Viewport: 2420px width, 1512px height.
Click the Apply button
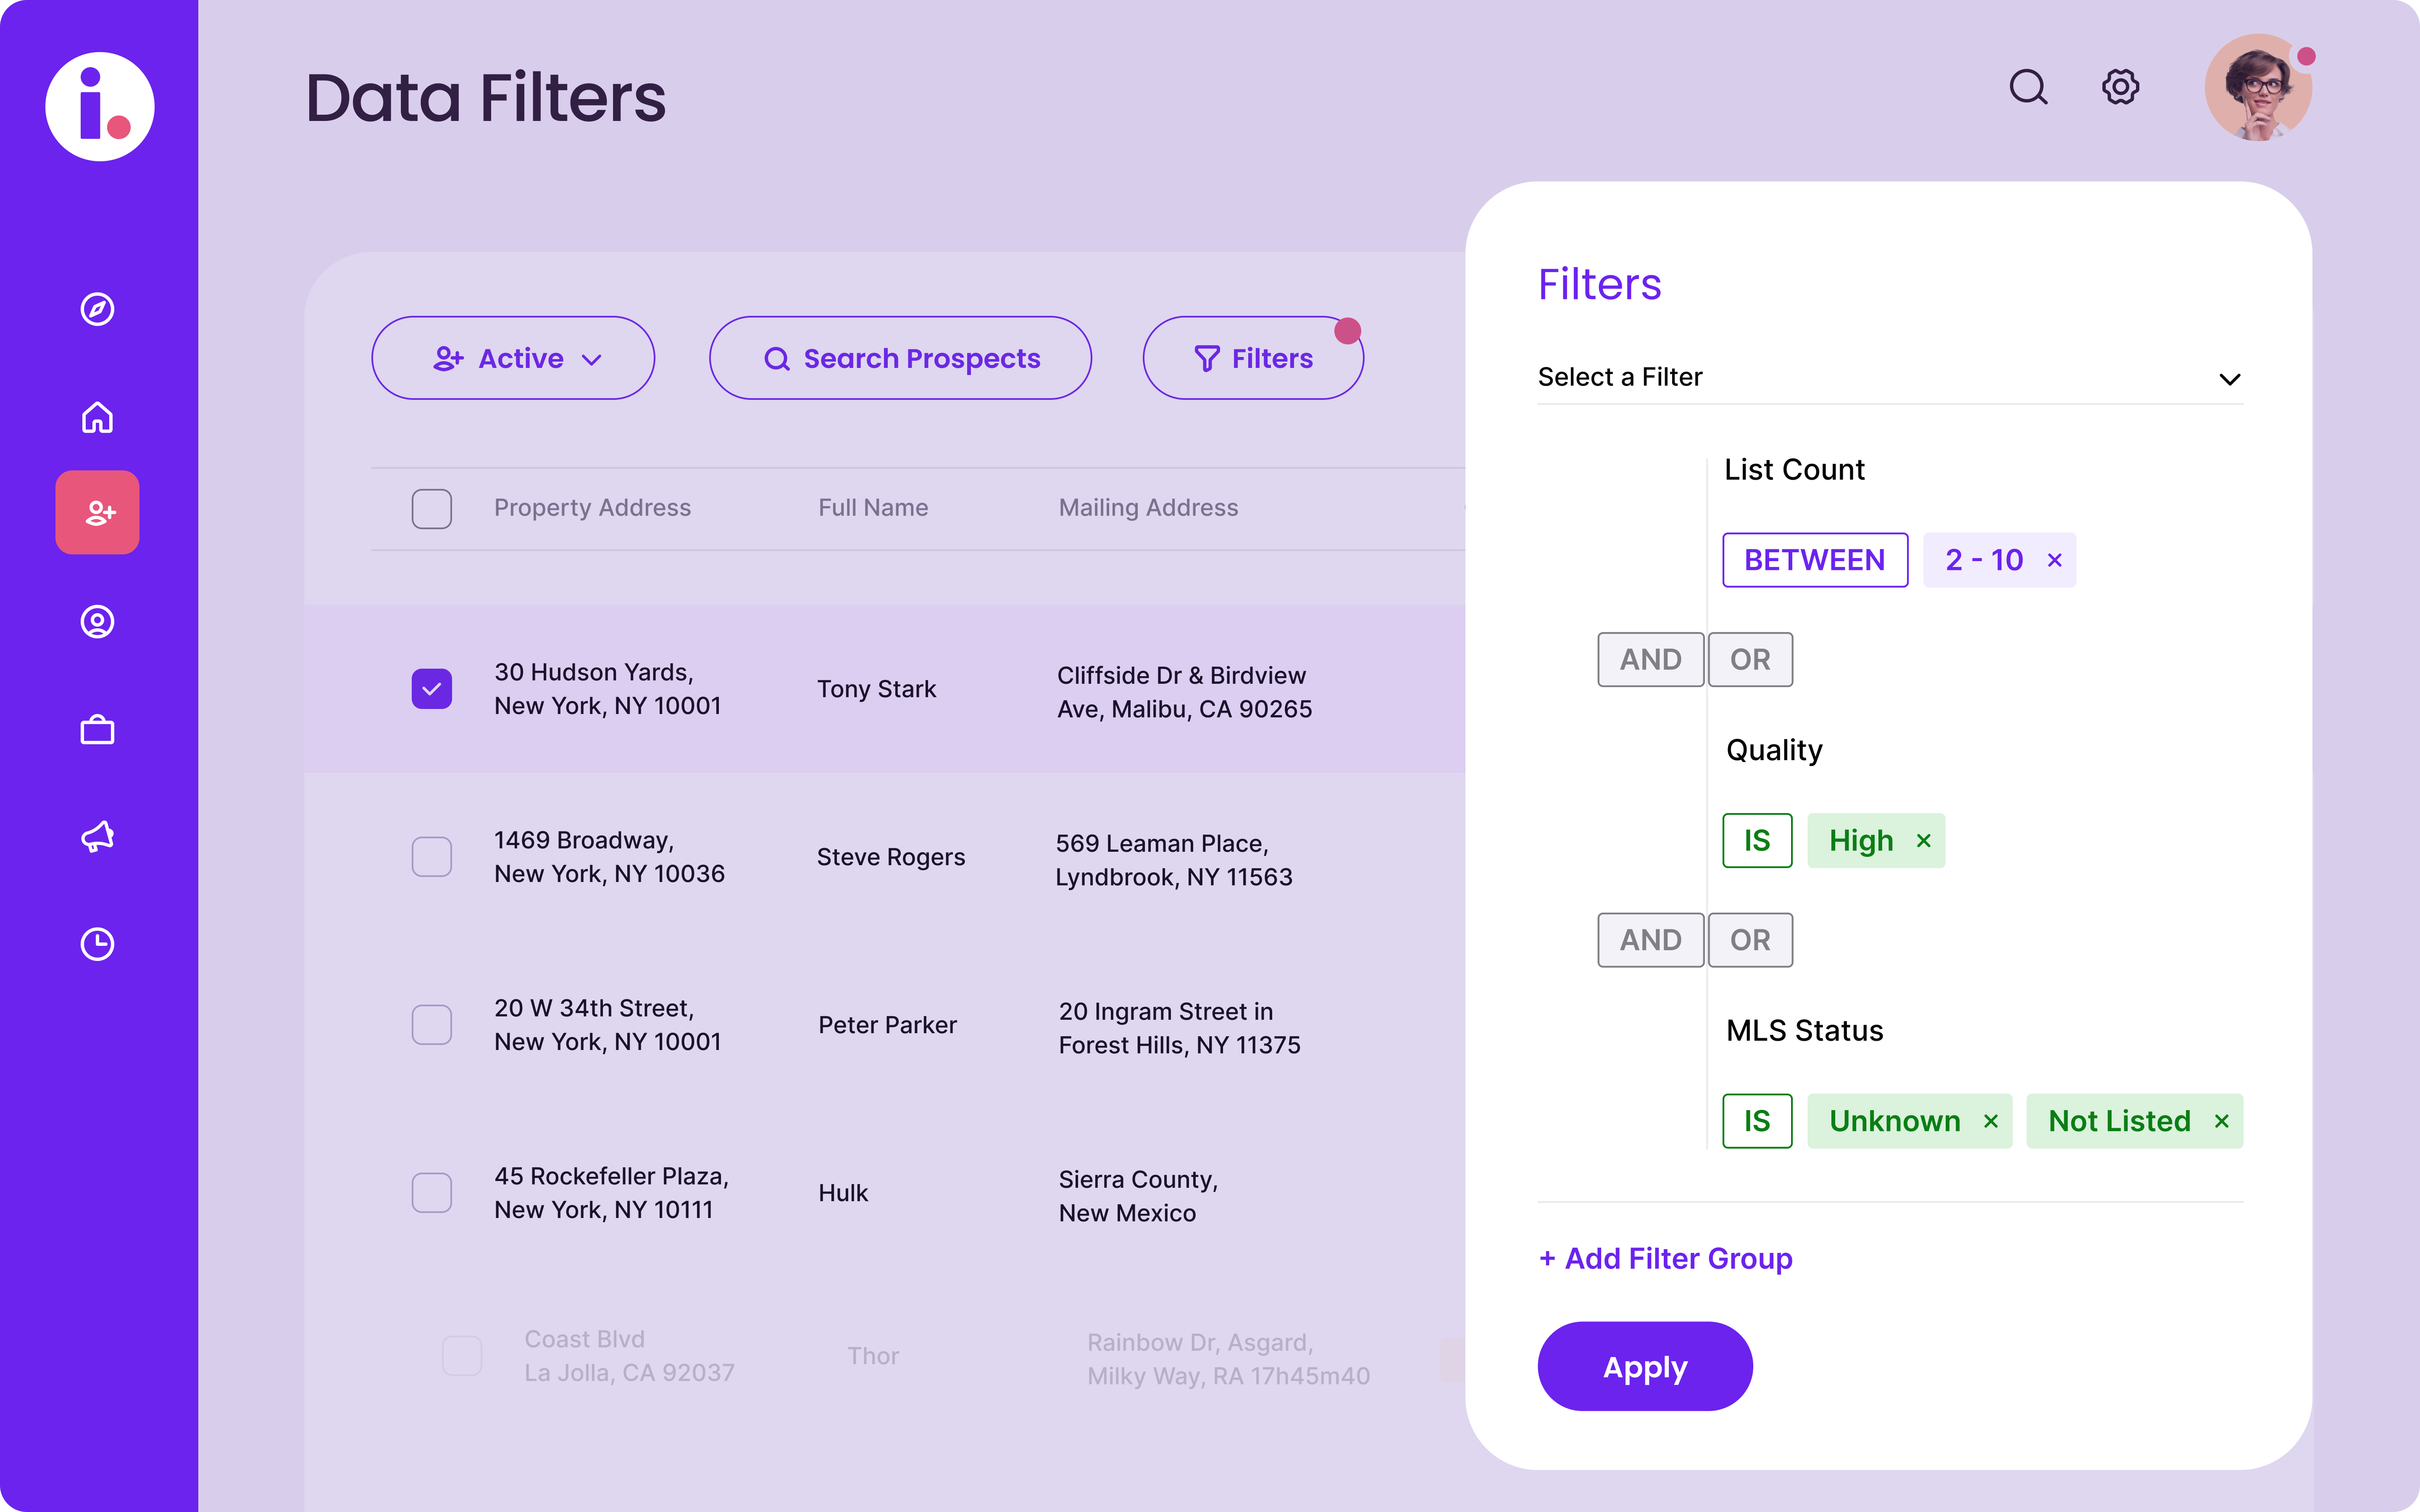(1644, 1367)
